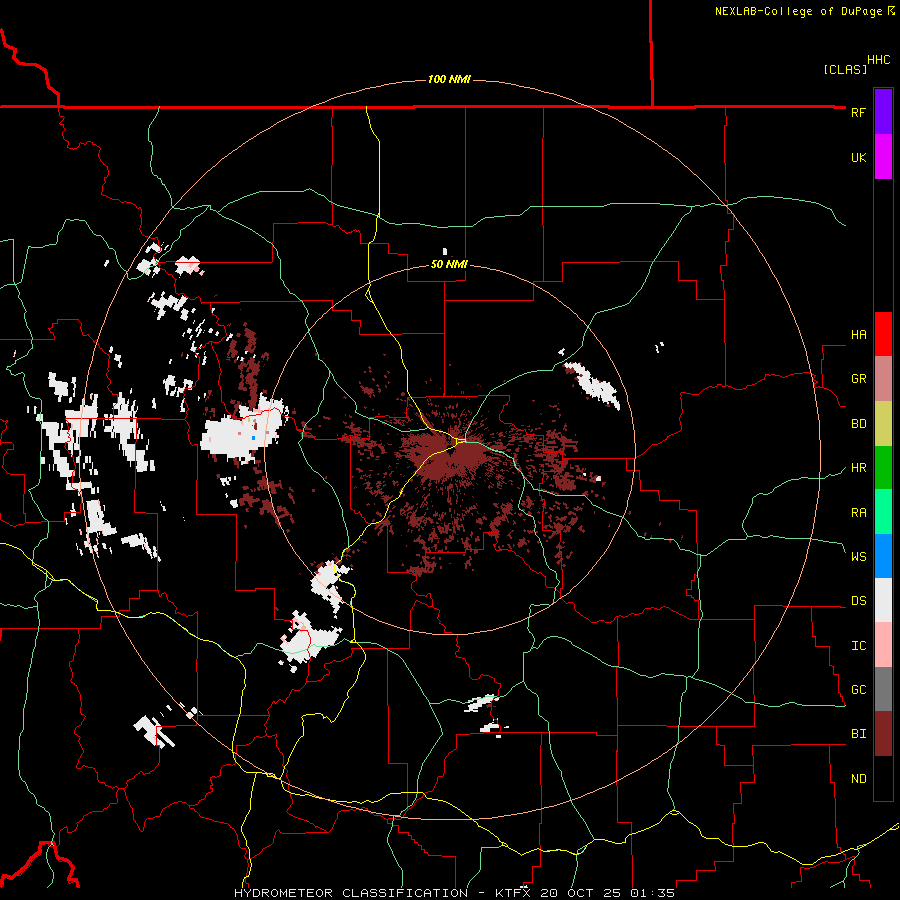Image resolution: width=900 pixels, height=900 pixels.
Task: Click the white DS legend swatch
Action: [x=883, y=600]
